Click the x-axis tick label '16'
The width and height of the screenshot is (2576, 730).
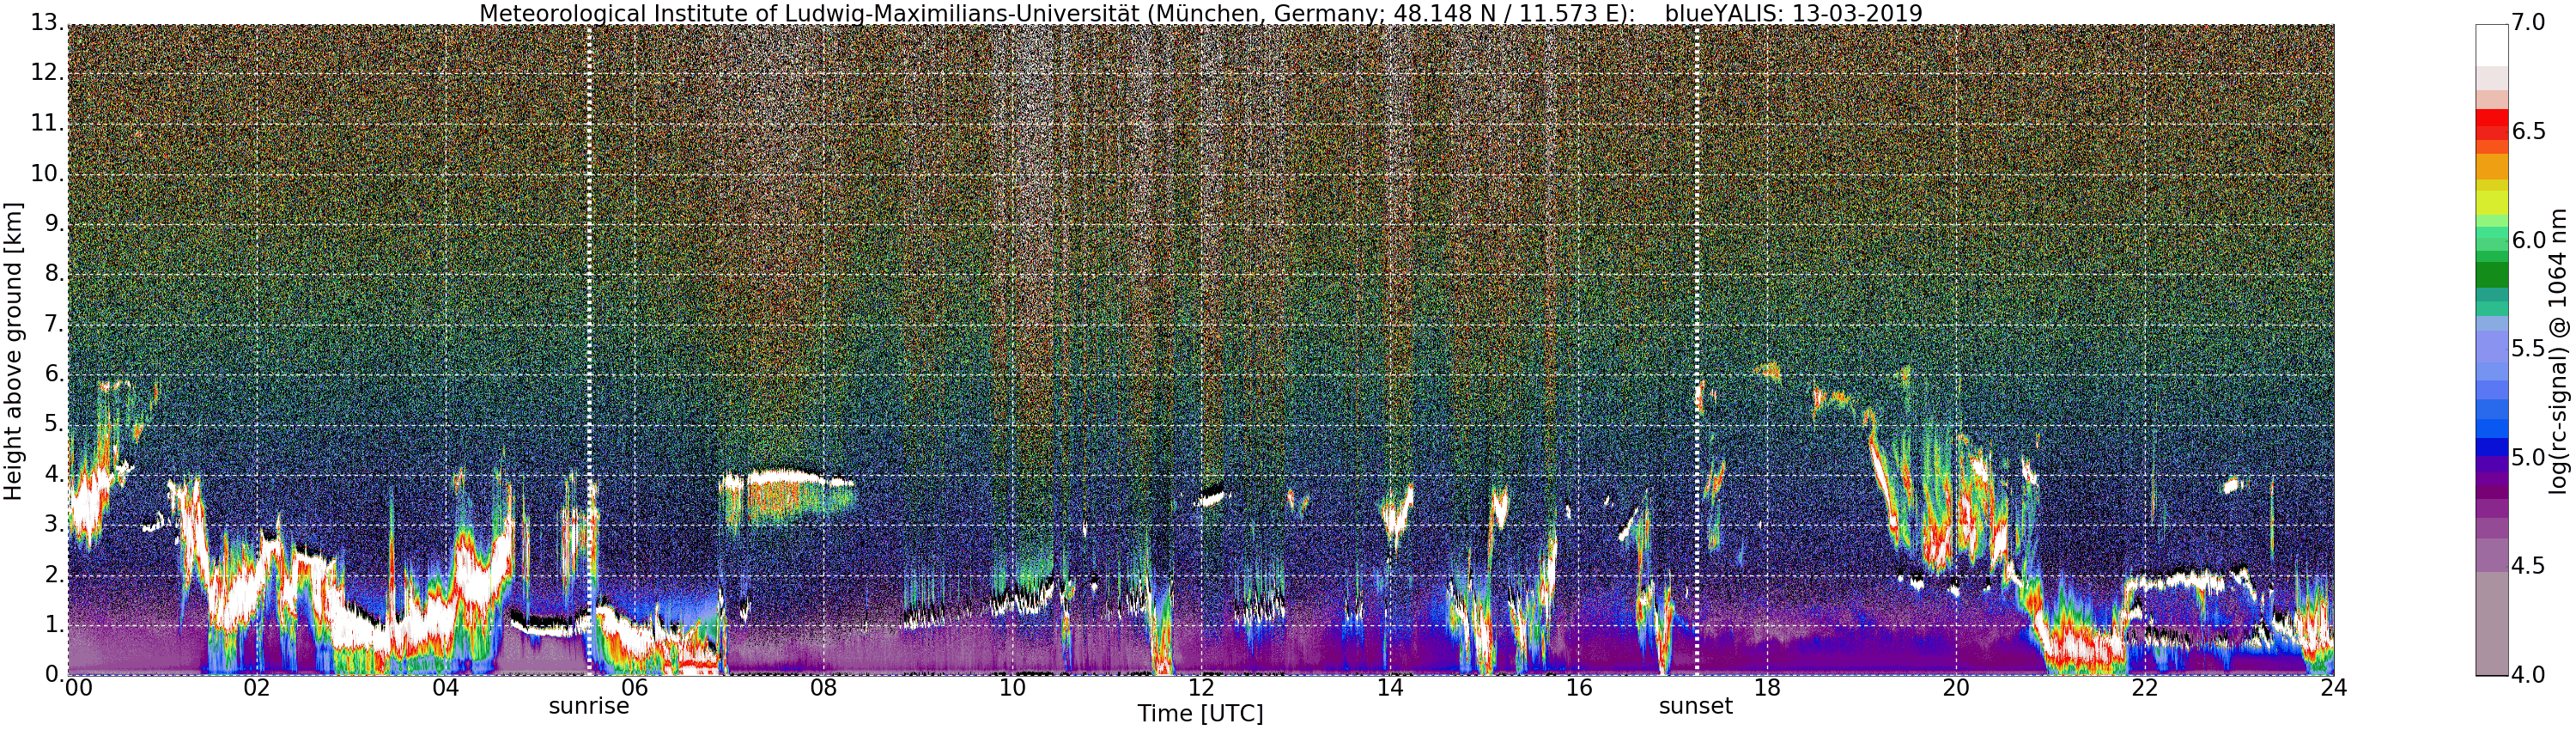point(1579,688)
